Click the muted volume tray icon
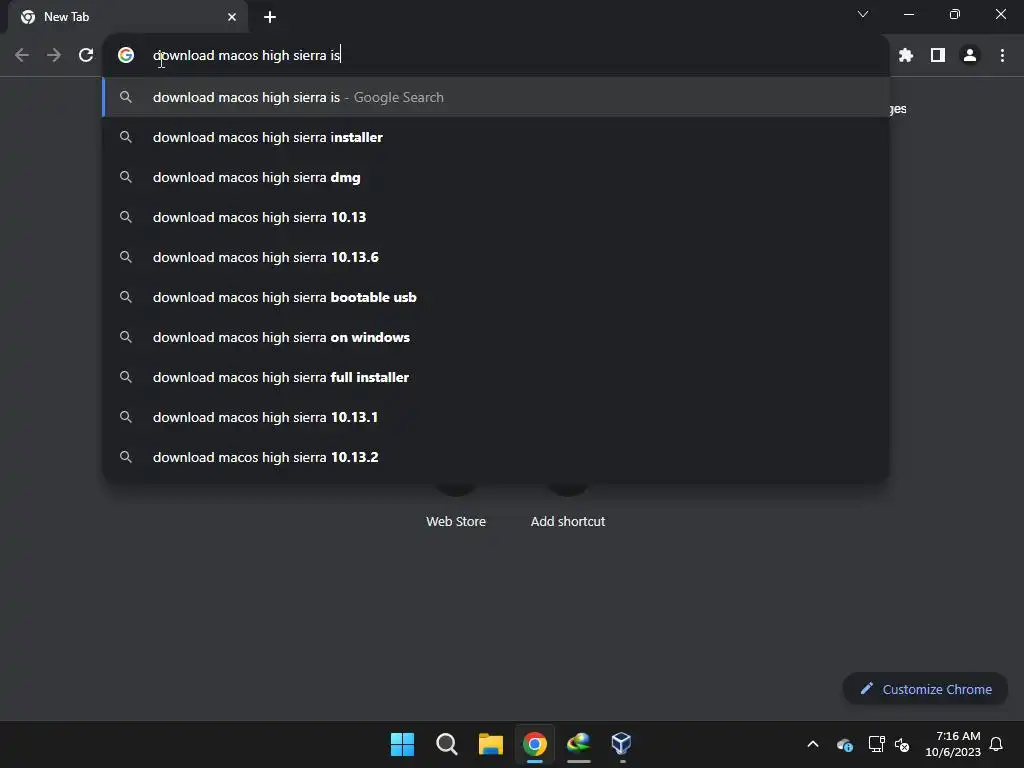 point(902,744)
